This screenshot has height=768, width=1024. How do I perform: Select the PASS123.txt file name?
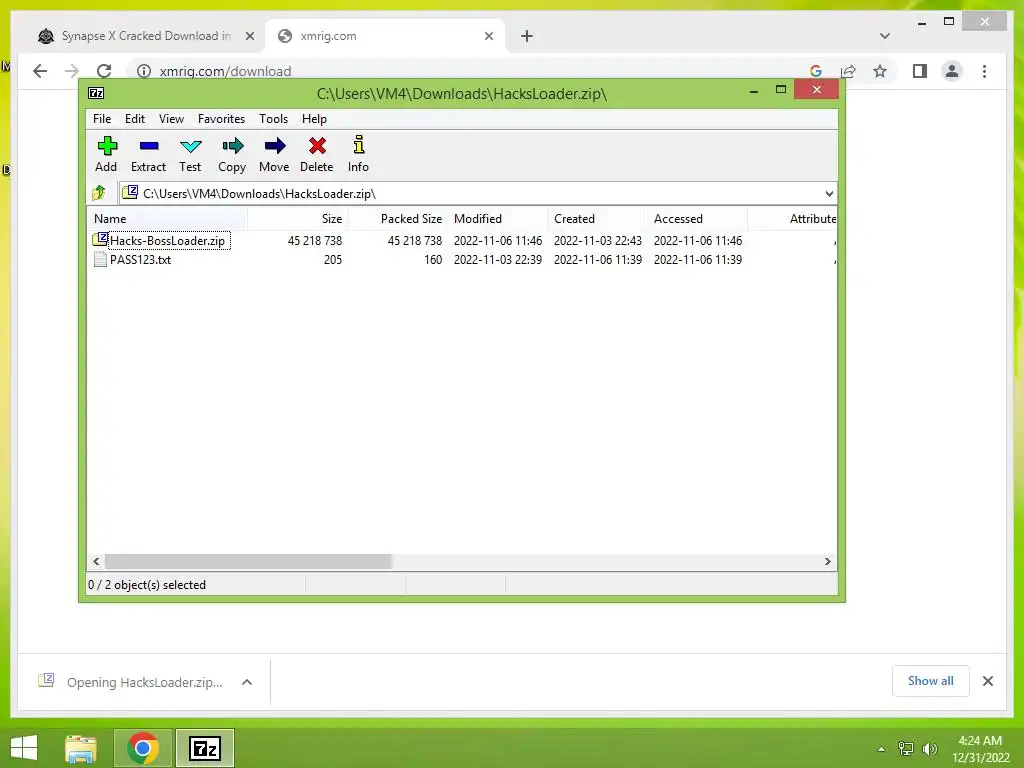point(140,259)
